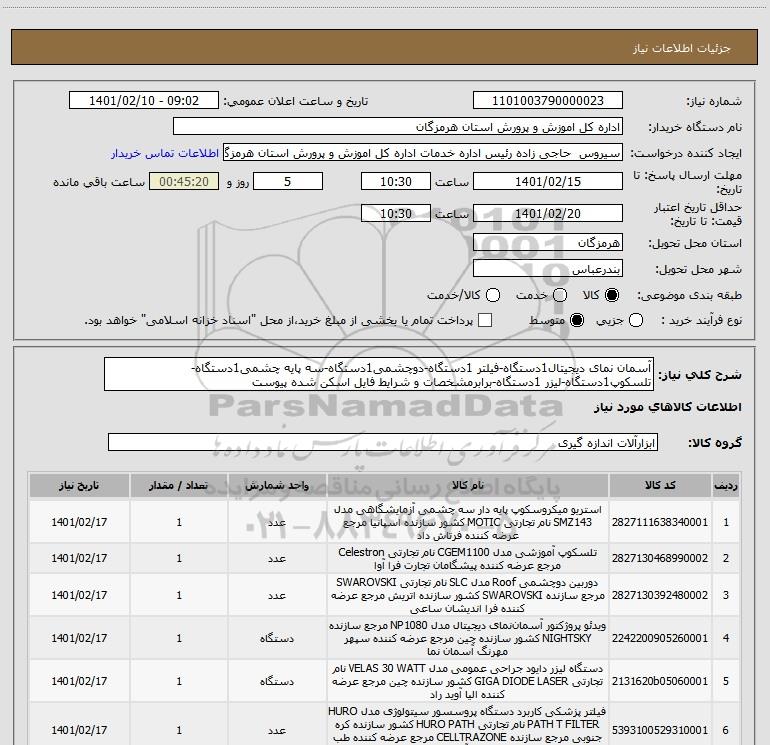Screen dimensions: 770x745
Task: Click the goods group field ابزارآلات اندازه گیری
Action: [383, 442]
